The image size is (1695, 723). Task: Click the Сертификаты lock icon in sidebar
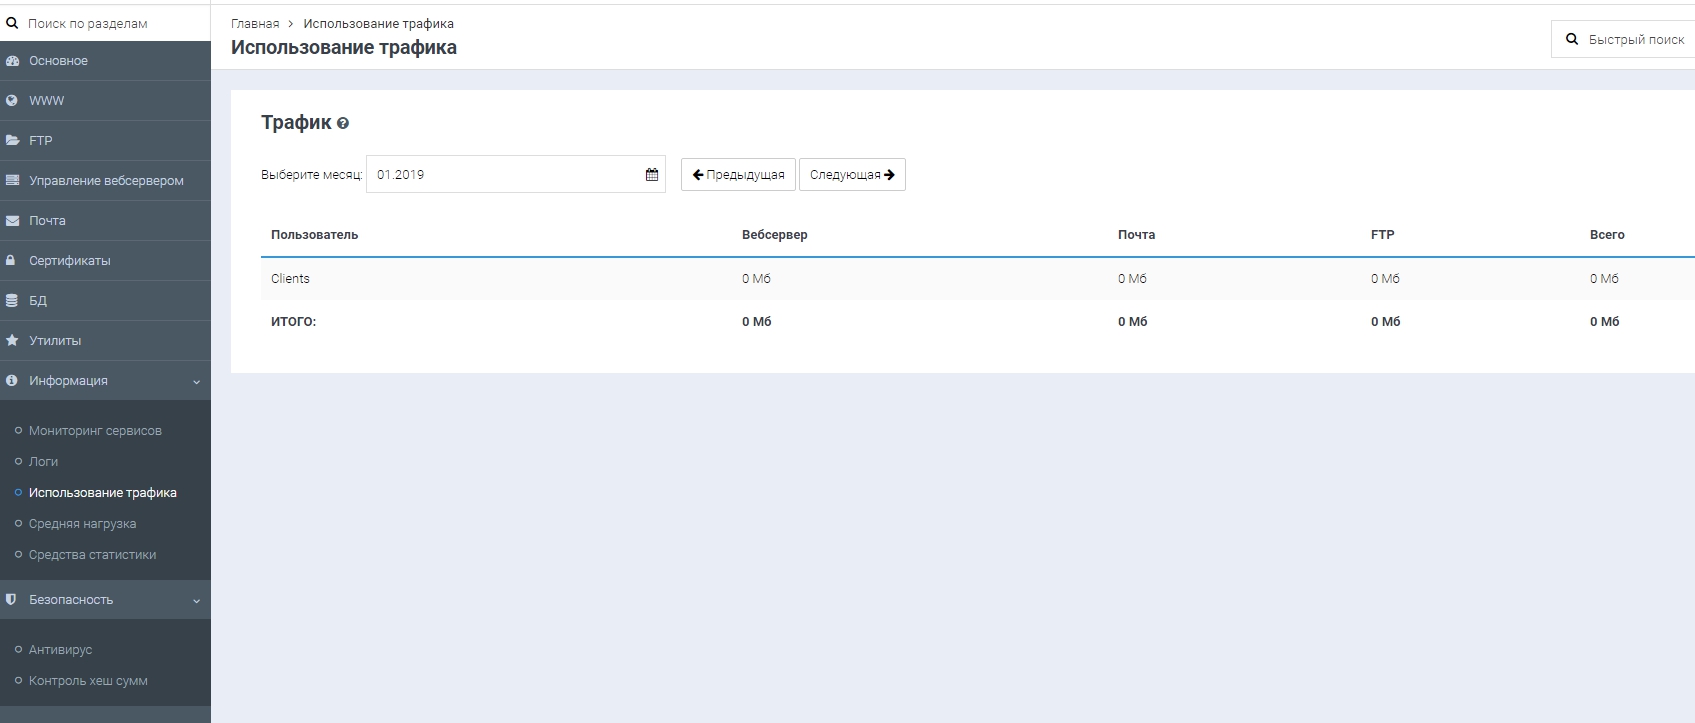coord(12,261)
